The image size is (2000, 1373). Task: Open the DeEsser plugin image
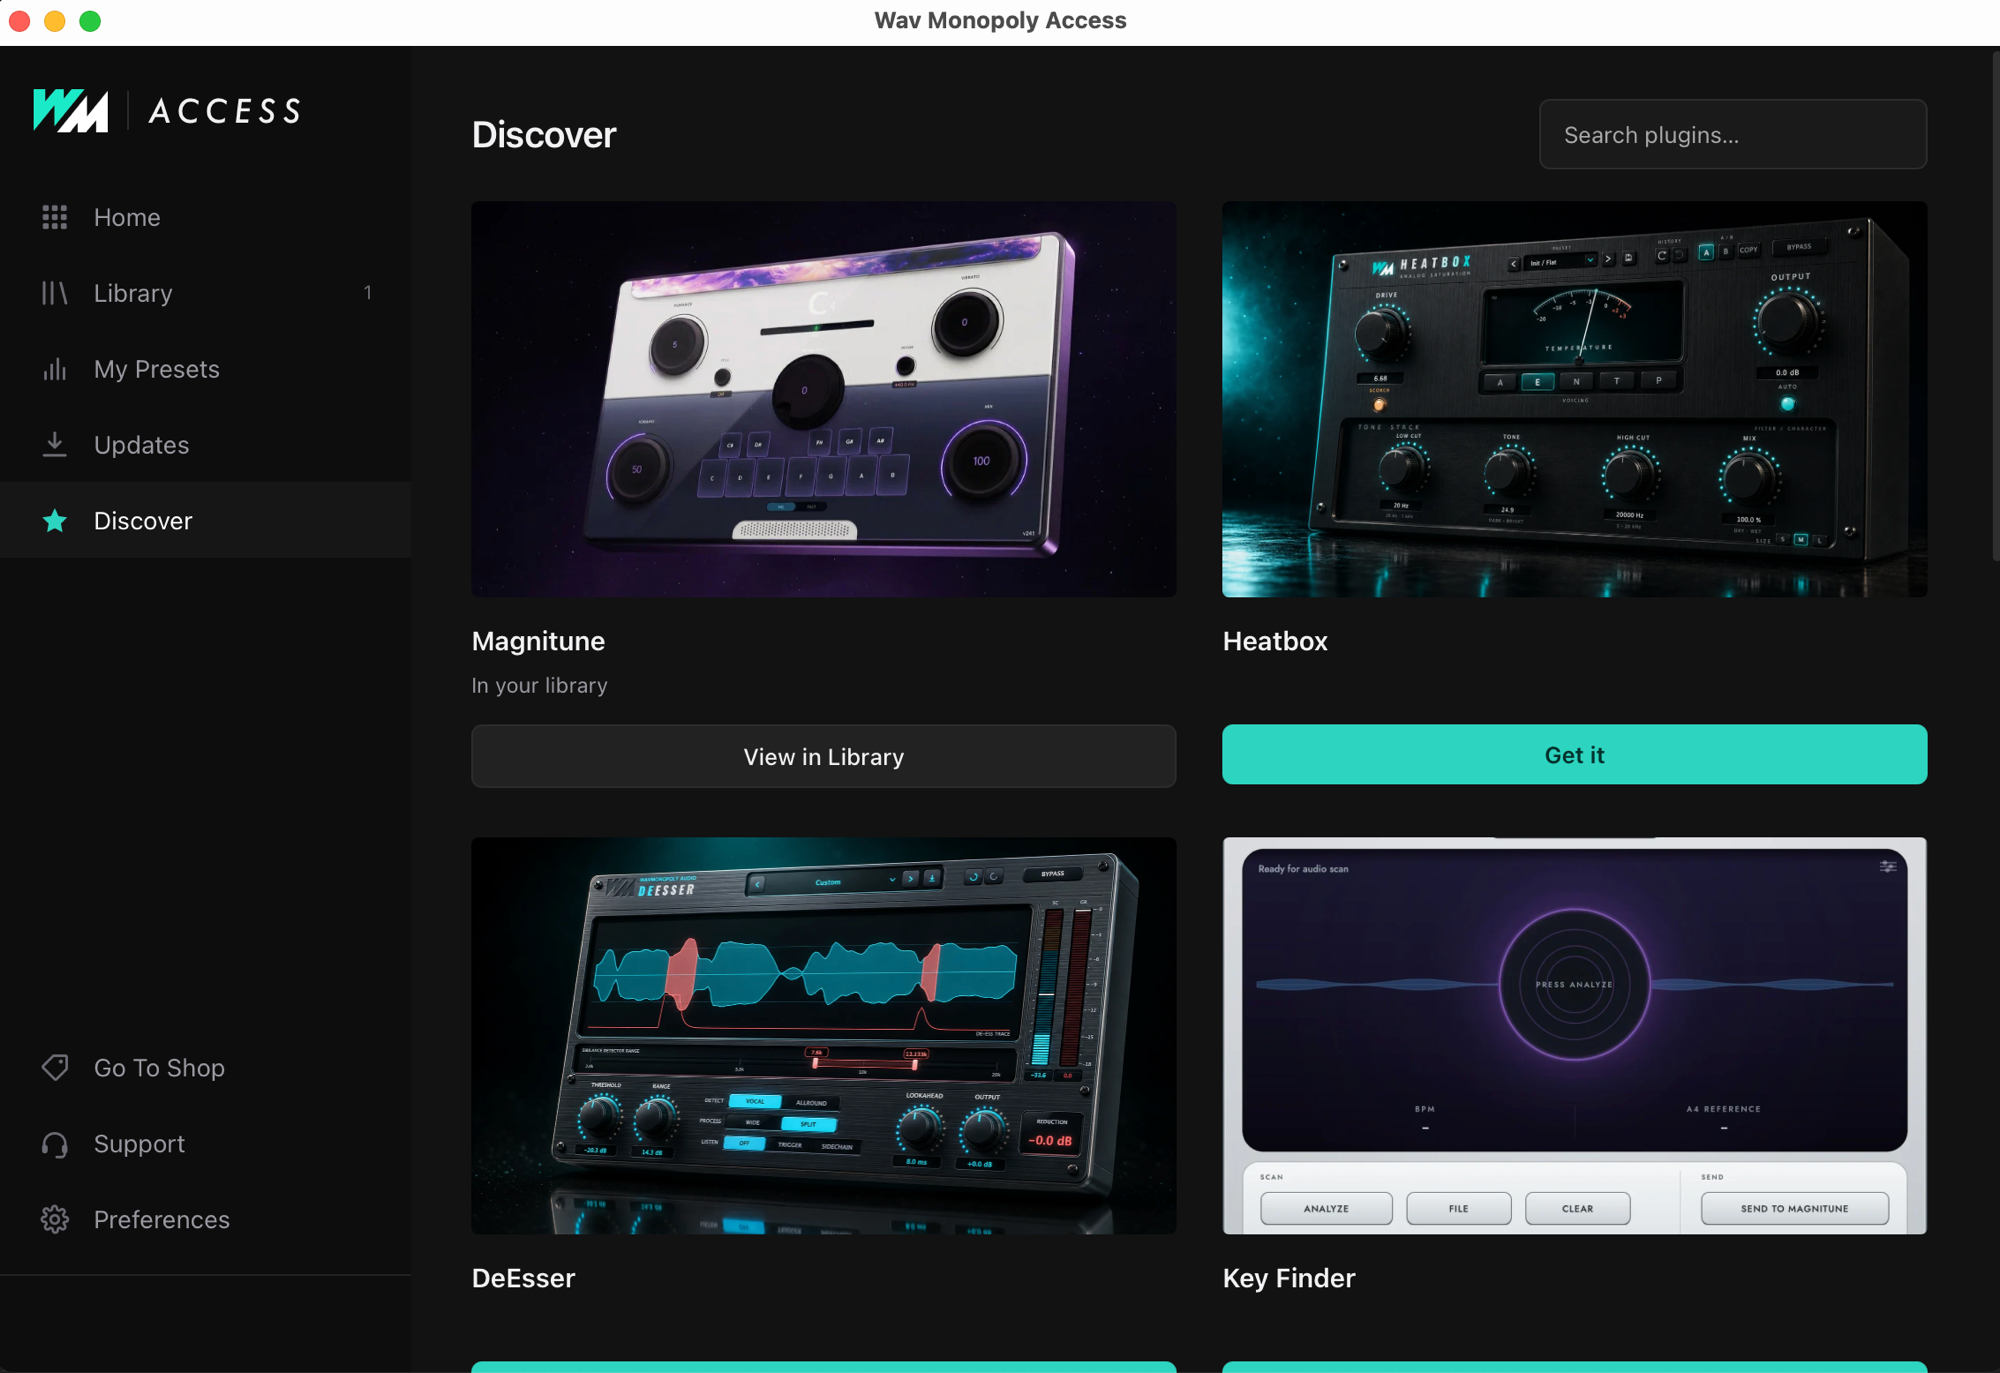(x=824, y=1036)
